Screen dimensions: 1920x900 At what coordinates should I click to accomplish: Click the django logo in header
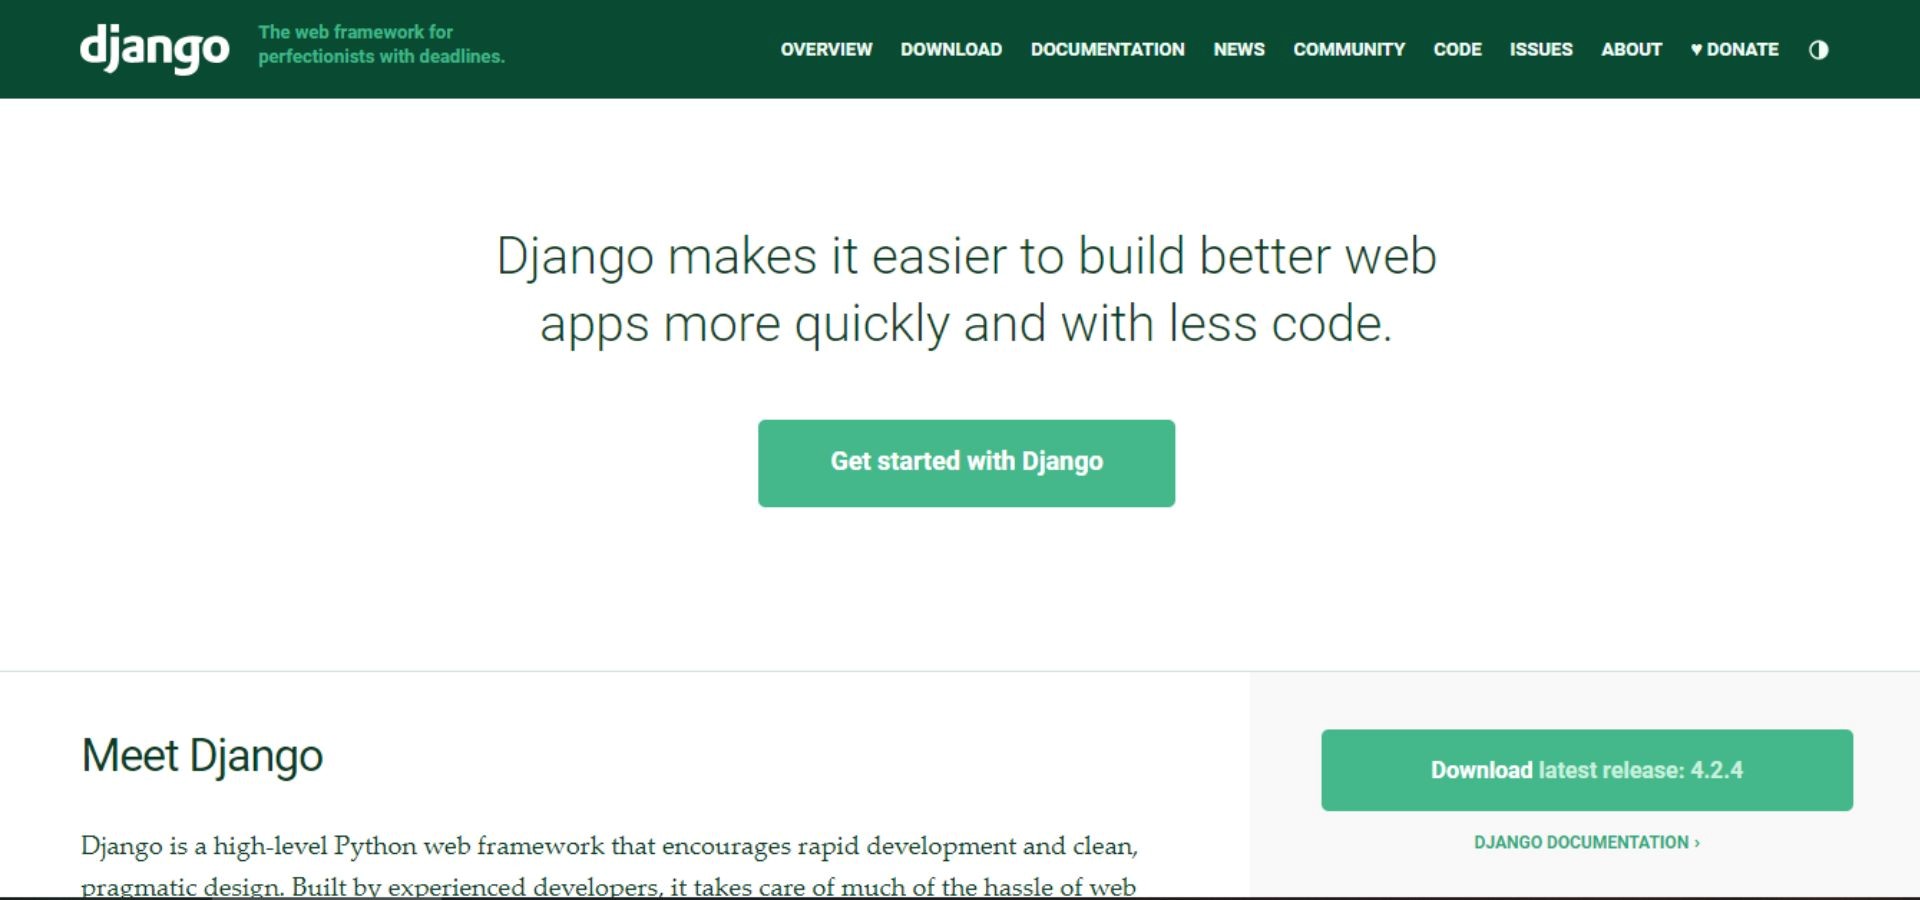coord(155,48)
